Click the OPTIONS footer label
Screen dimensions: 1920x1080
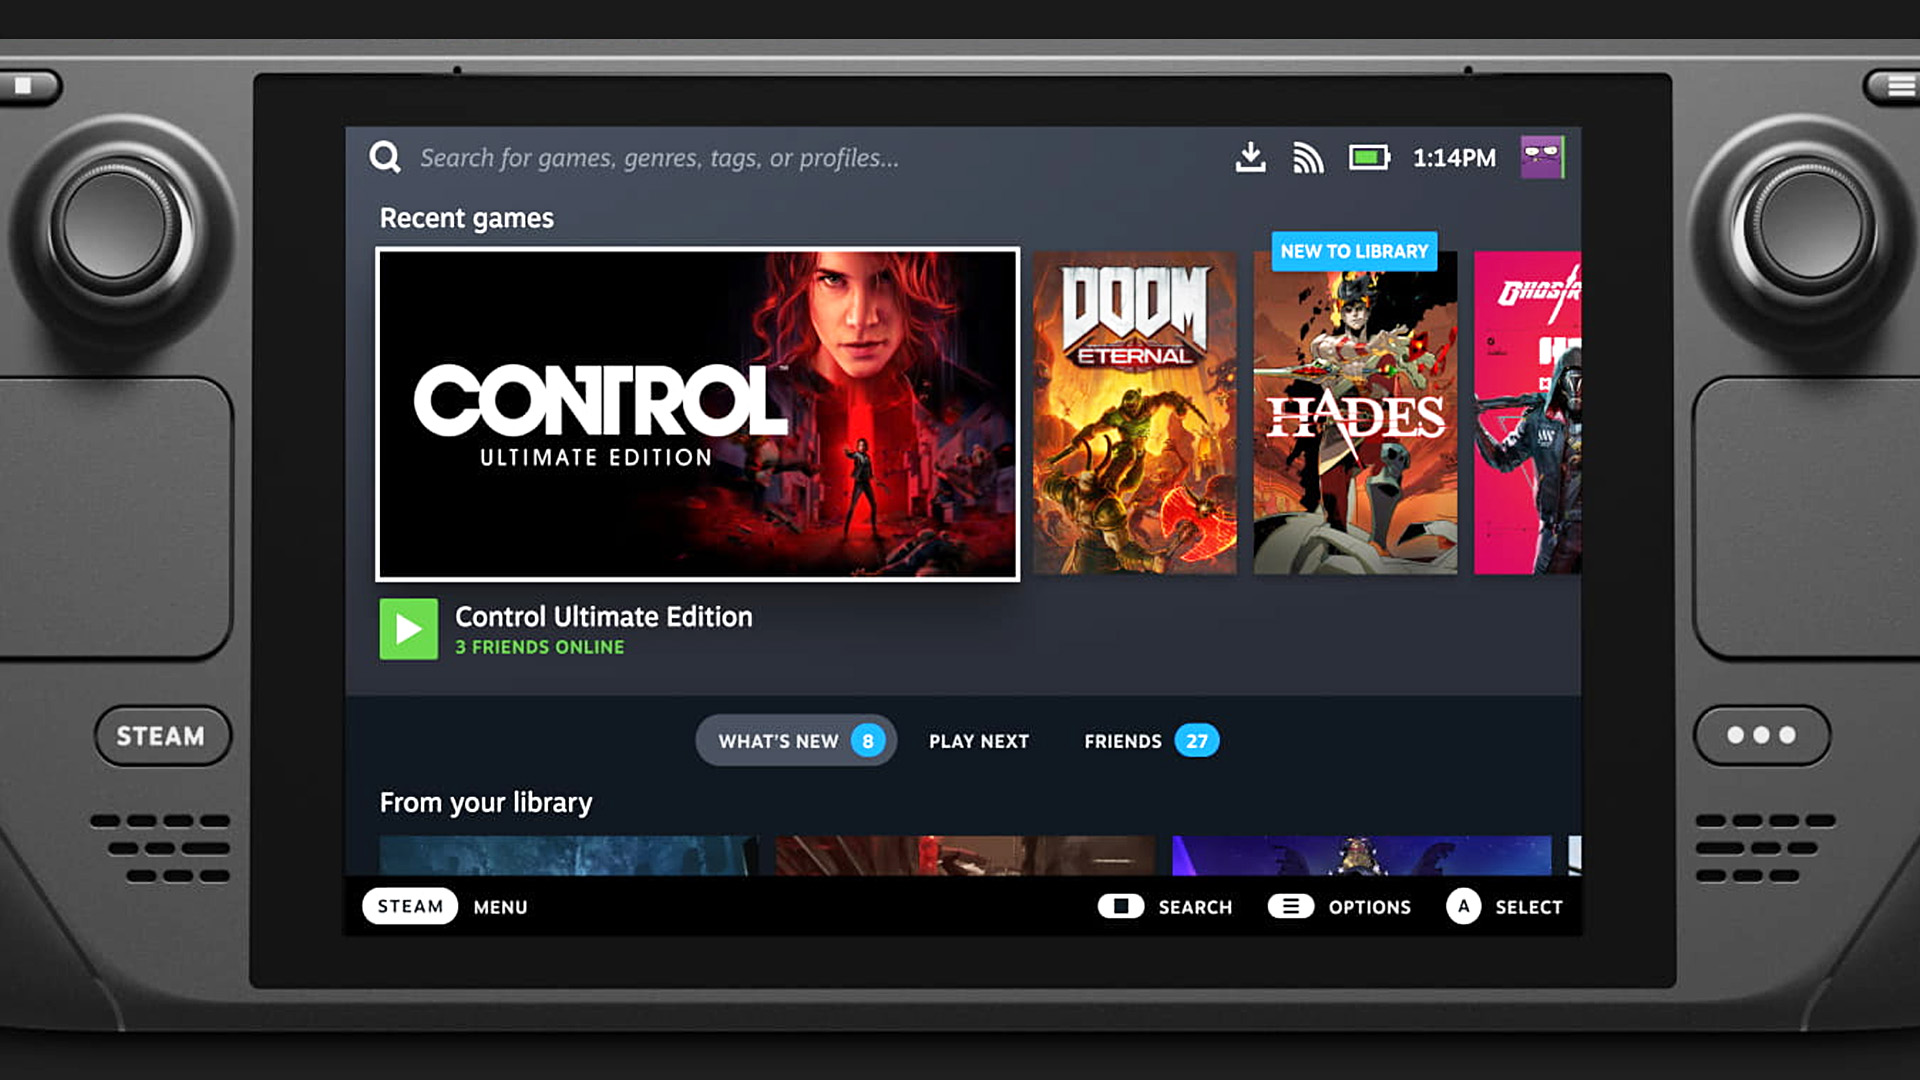pyautogui.click(x=1369, y=907)
